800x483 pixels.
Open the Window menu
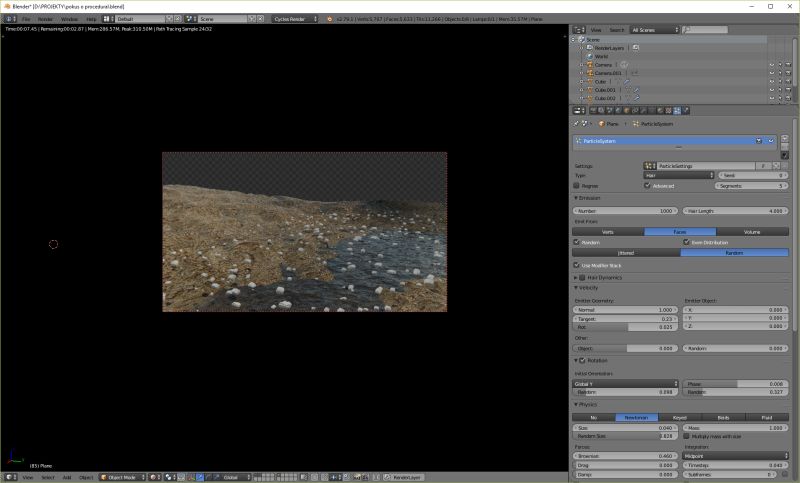(x=69, y=19)
